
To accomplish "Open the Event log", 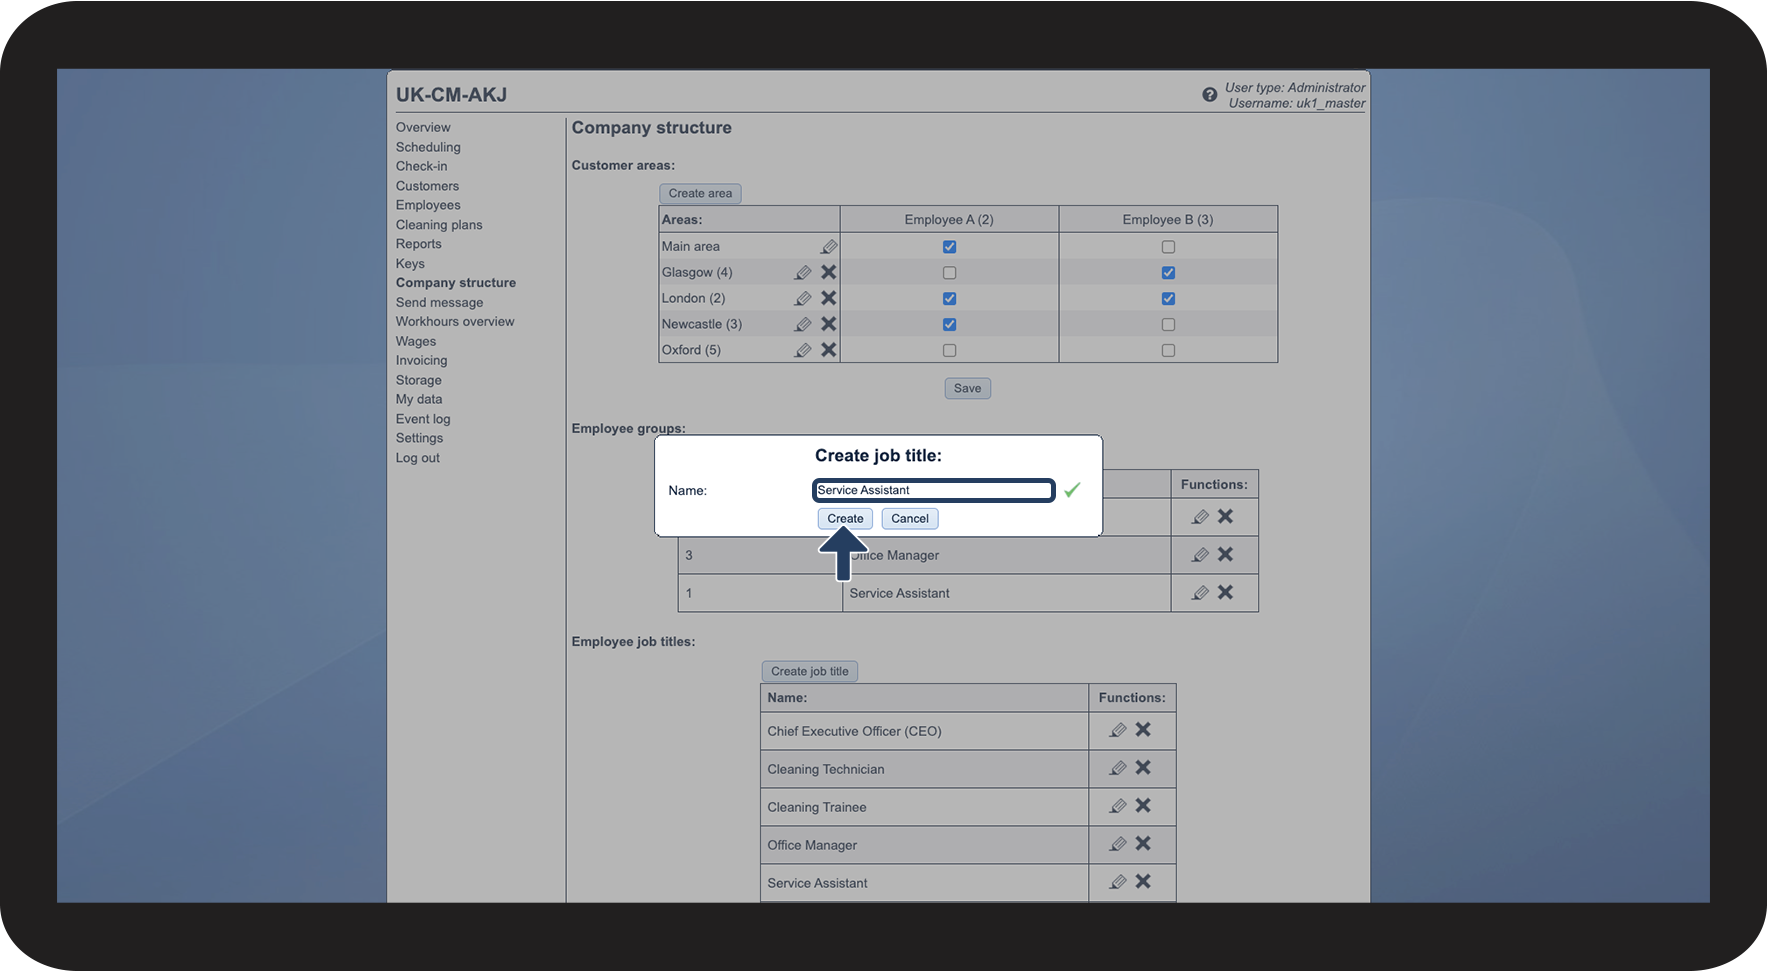I will point(423,419).
